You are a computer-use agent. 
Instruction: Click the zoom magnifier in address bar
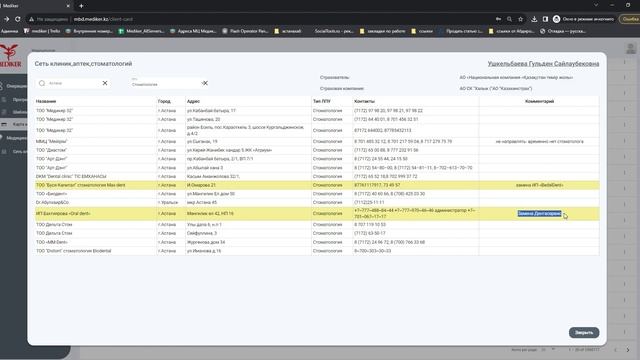point(509,19)
